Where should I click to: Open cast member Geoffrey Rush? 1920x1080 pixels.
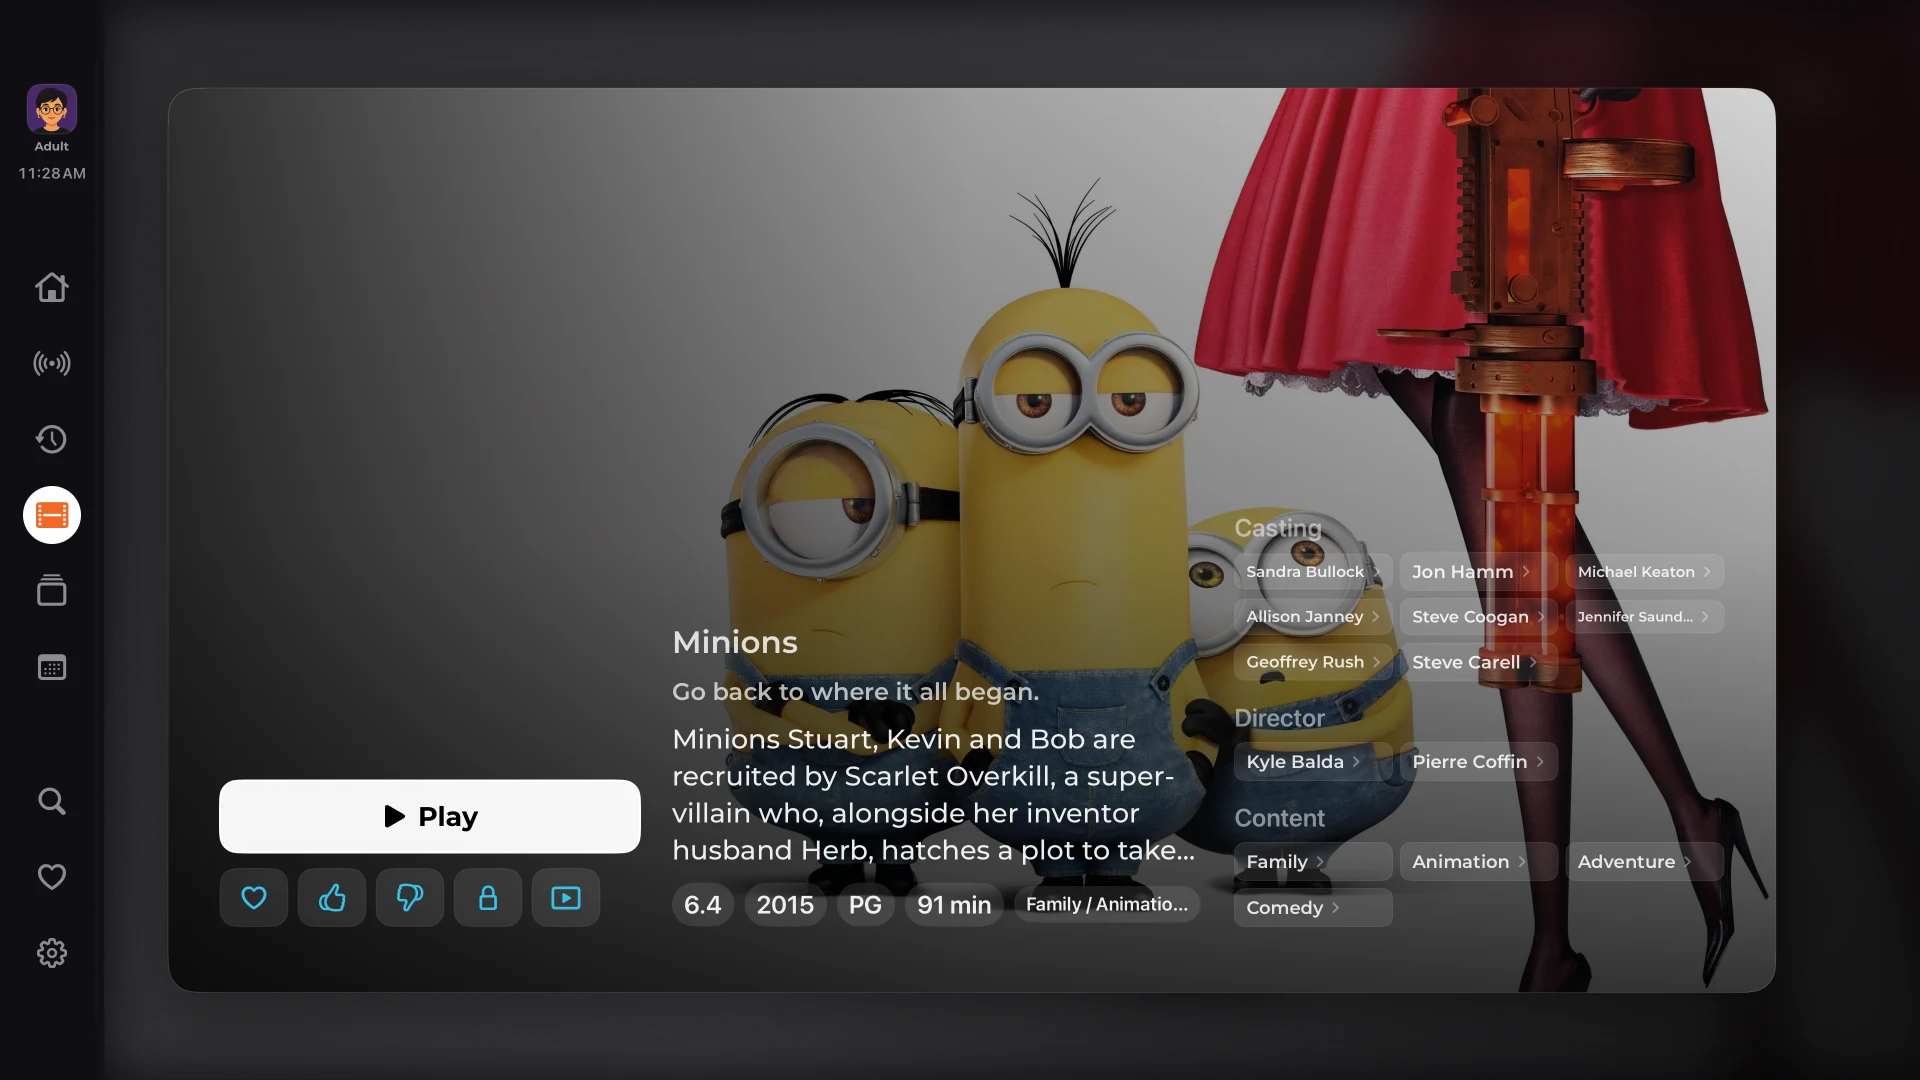(x=1313, y=662)
